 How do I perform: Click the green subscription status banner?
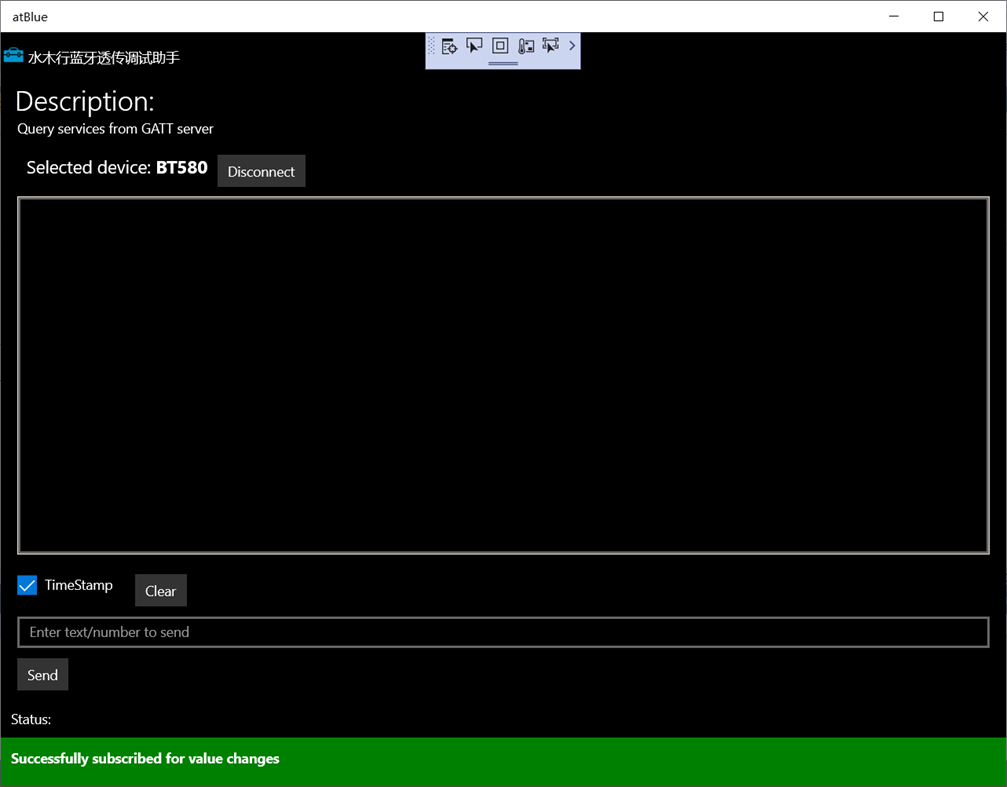pyautogui.click(x=500, y=758)
